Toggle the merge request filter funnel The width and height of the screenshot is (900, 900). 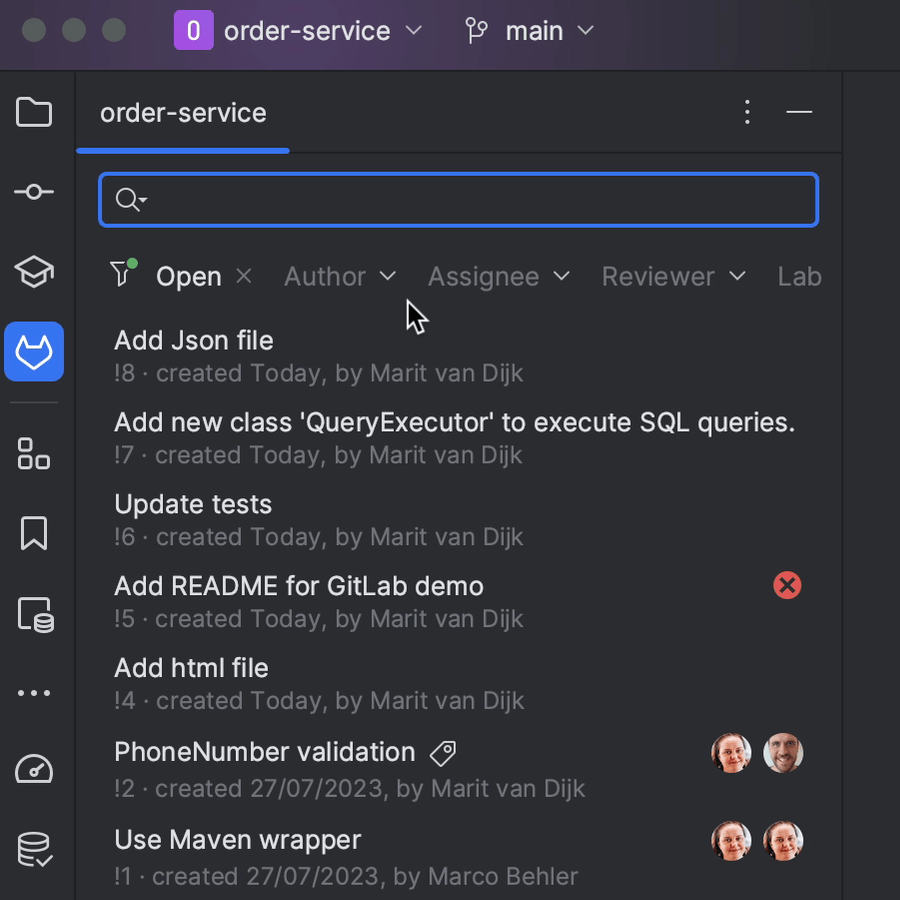pyautogui.click(x=121, y=275)
